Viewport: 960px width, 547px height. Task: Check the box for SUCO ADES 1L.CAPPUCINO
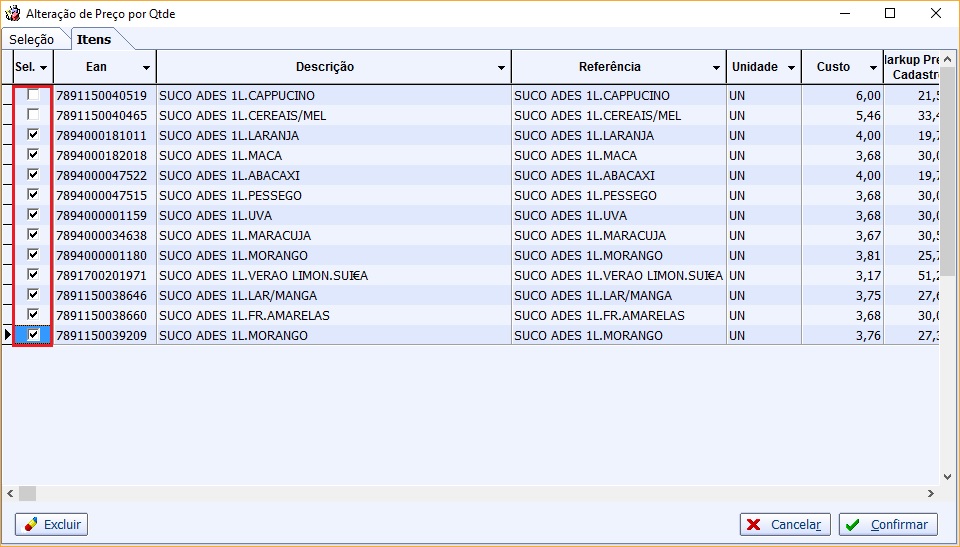coord(34,95)
